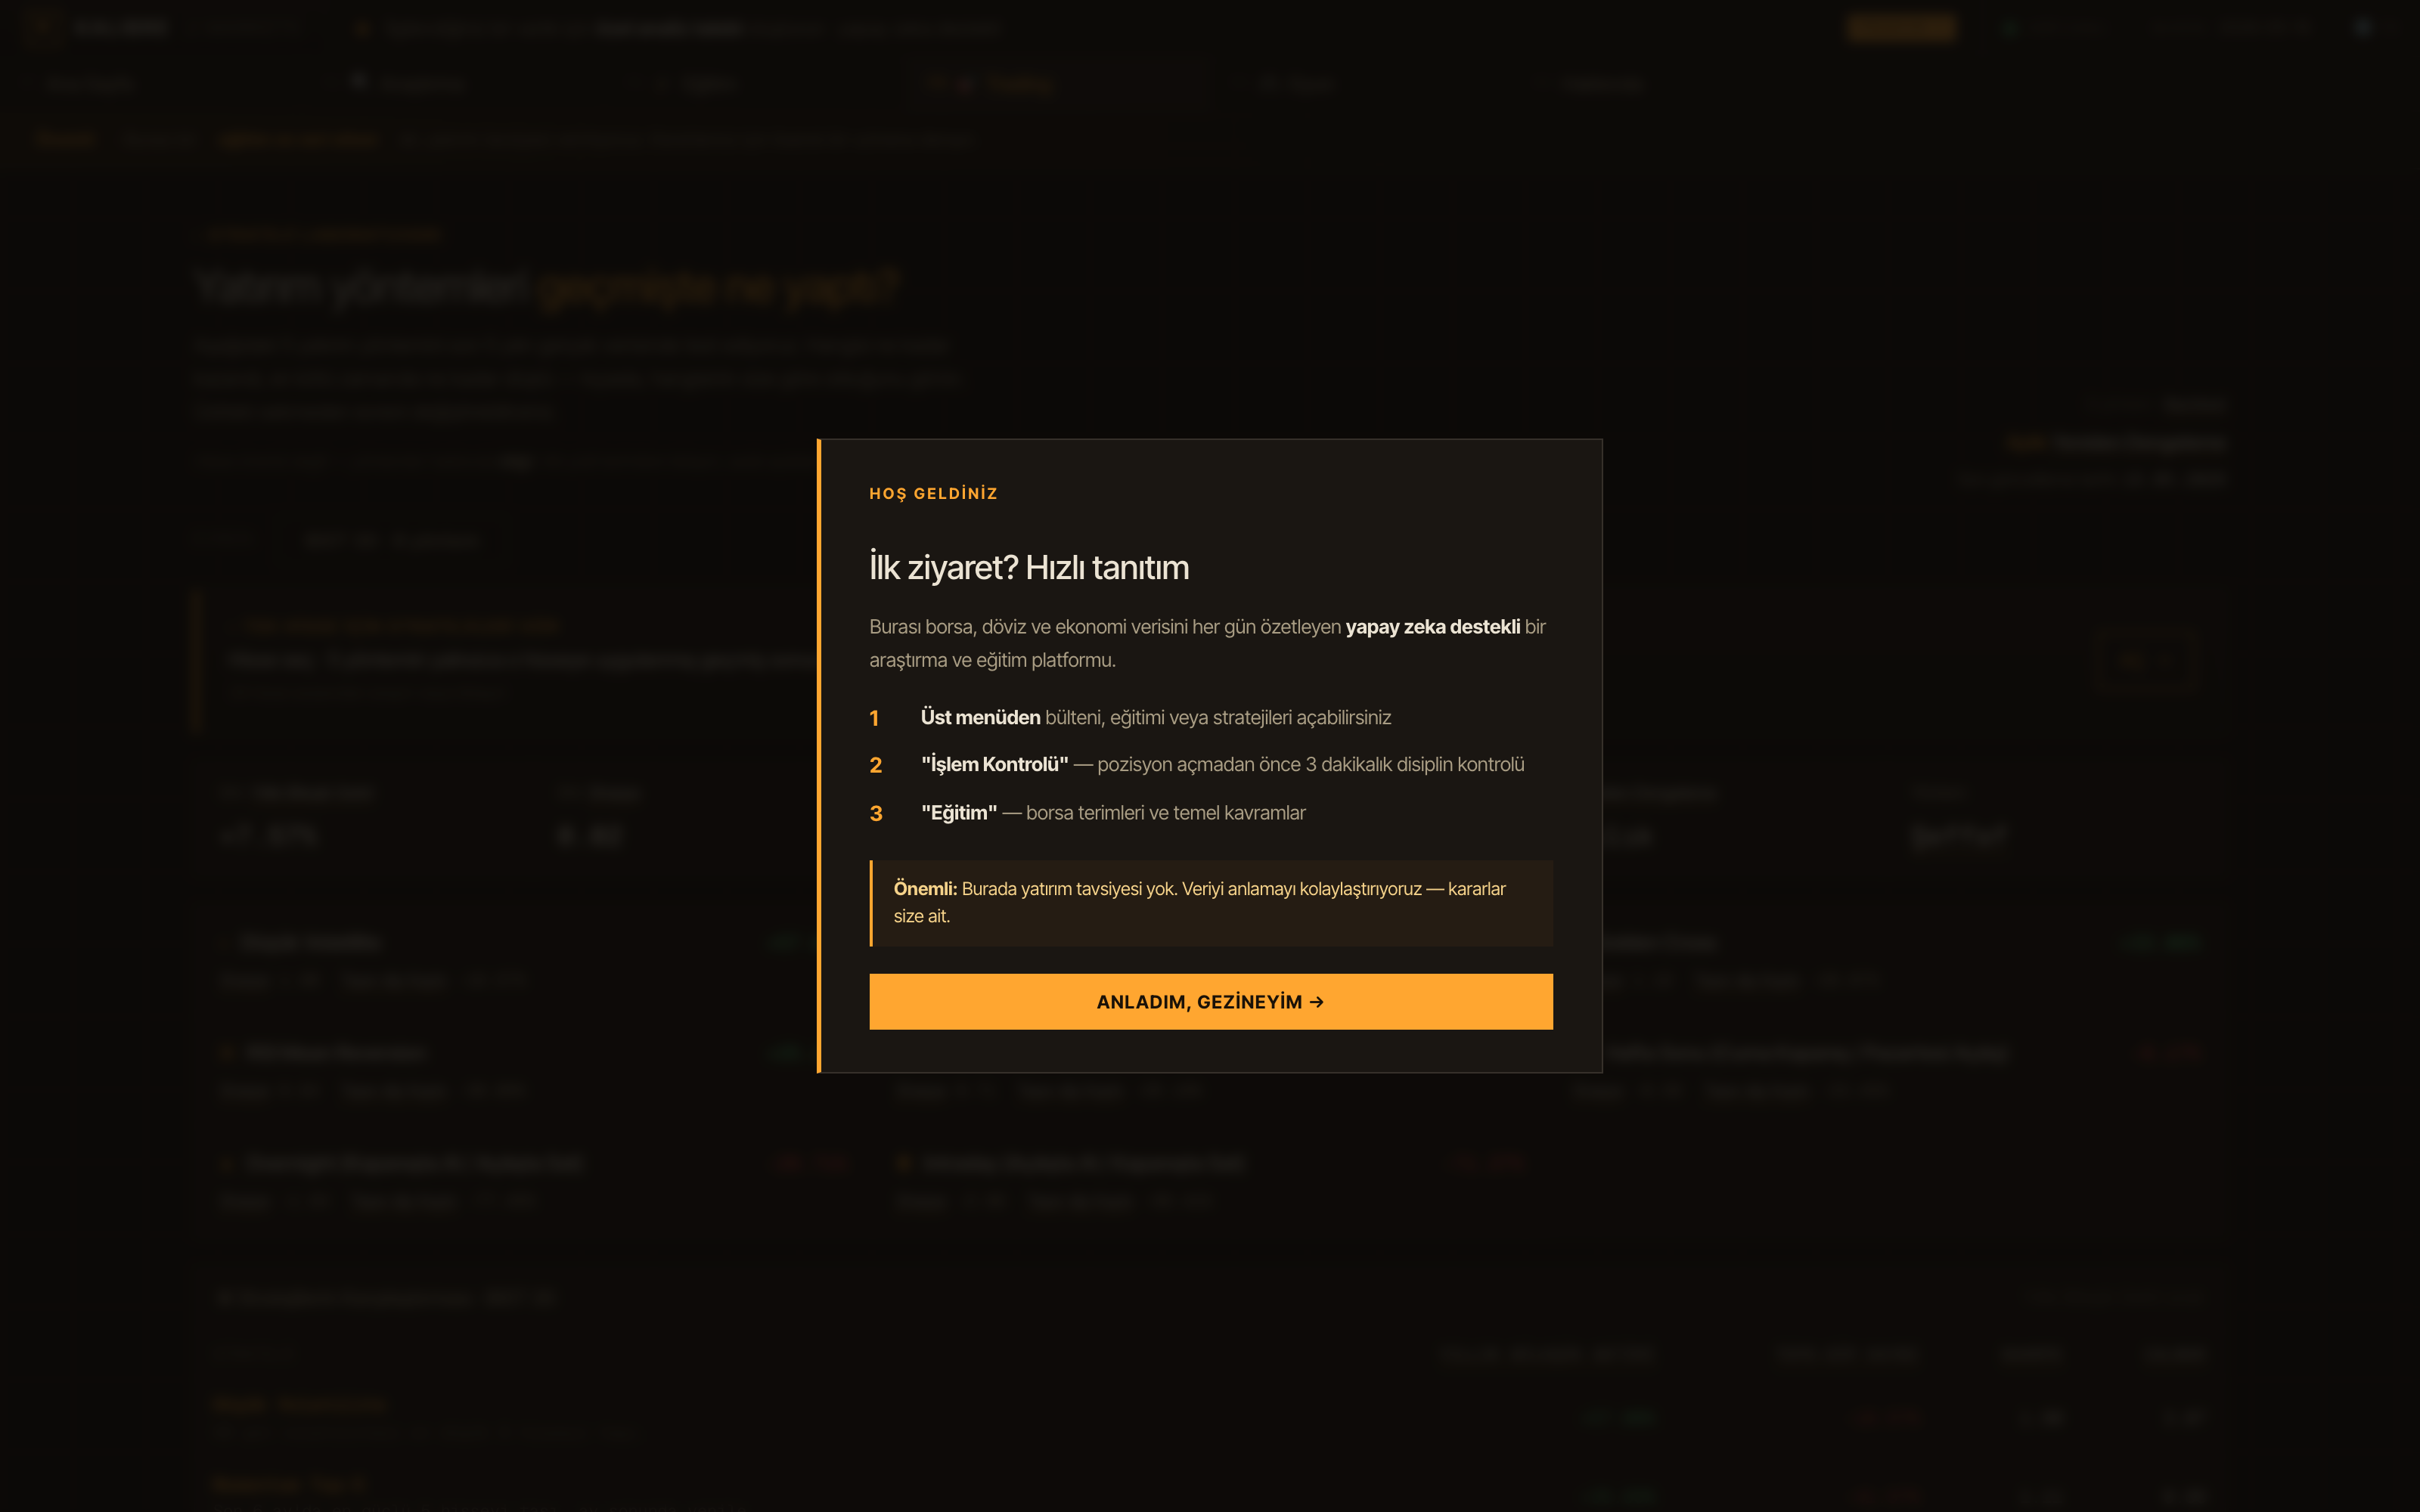Click the arrow icon in the orange button
2420x1512 pixels.
(x=1317, y=1001)
